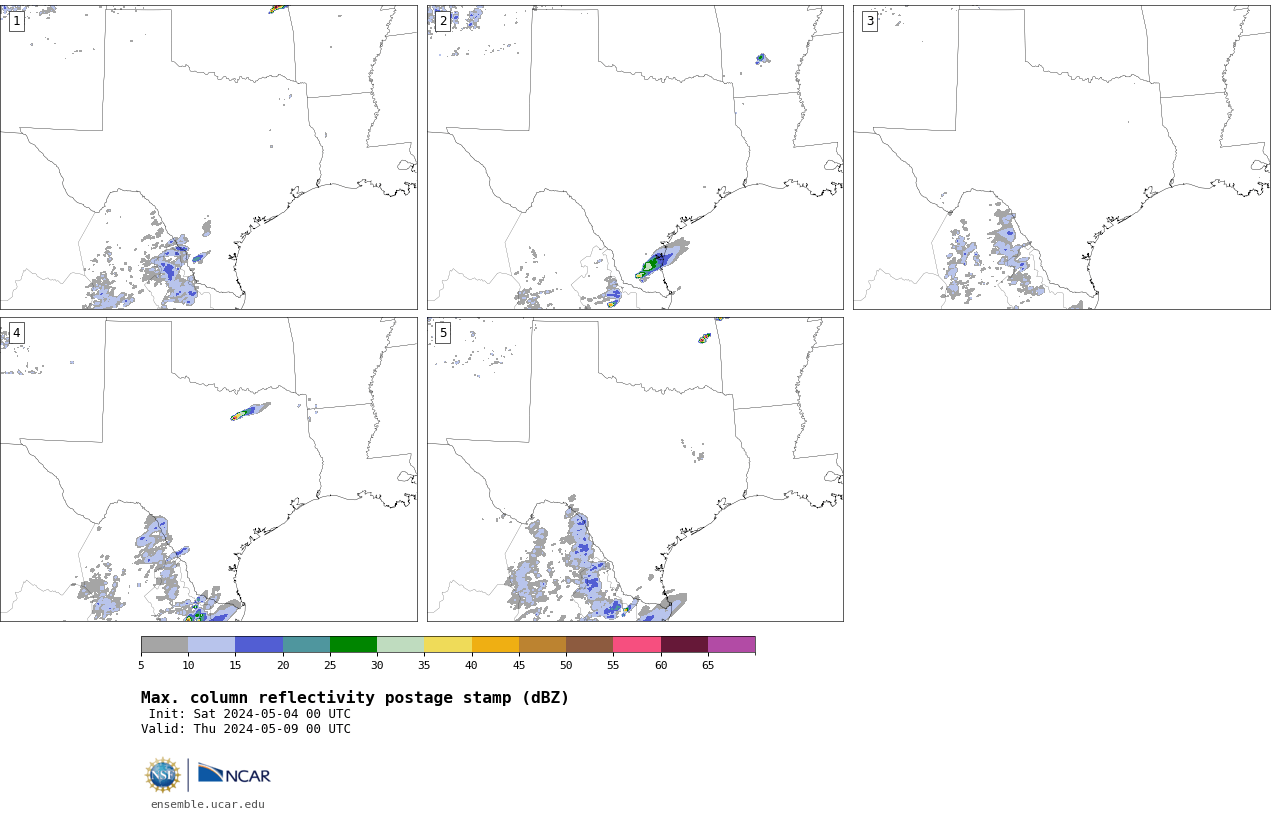Image resolution: width=1280 pixels, height=815 pixels.
Task: Click the panel number 4 label
Action: [16, 333]
